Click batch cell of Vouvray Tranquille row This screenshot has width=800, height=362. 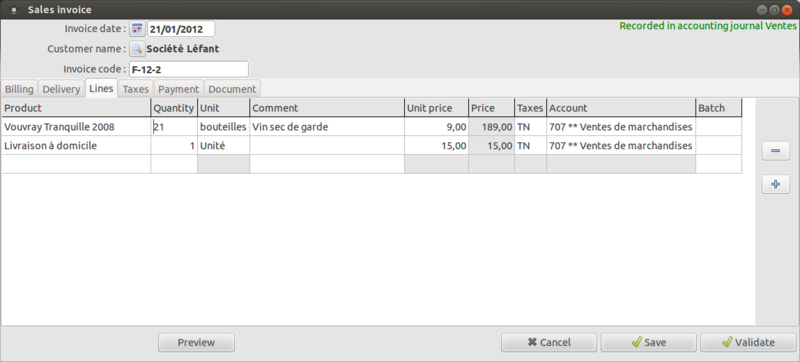pyautogui.click(x=718, y=127)
